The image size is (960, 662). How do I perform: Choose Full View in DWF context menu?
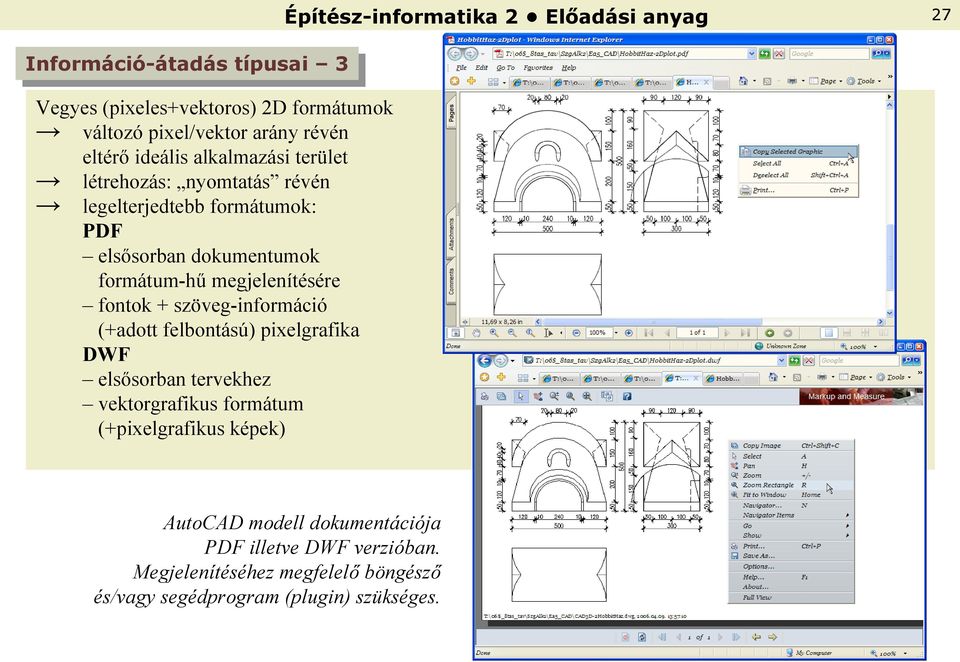[x=790, y=597]
